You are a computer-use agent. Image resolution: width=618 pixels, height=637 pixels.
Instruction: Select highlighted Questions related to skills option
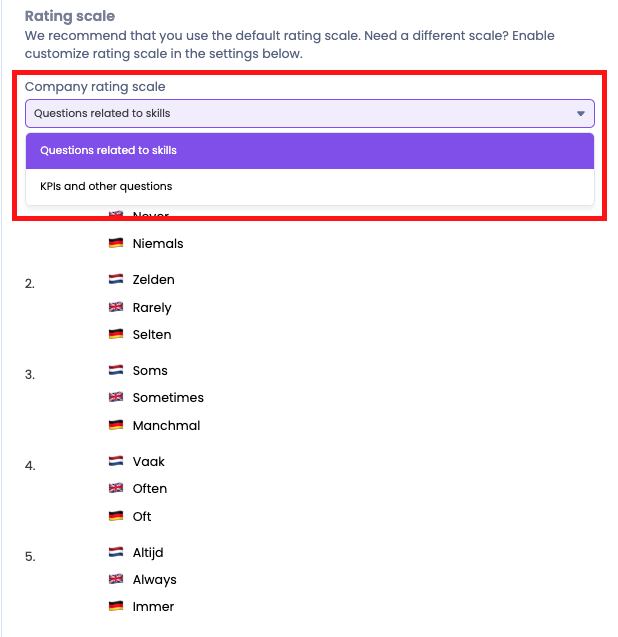[108, 151]
